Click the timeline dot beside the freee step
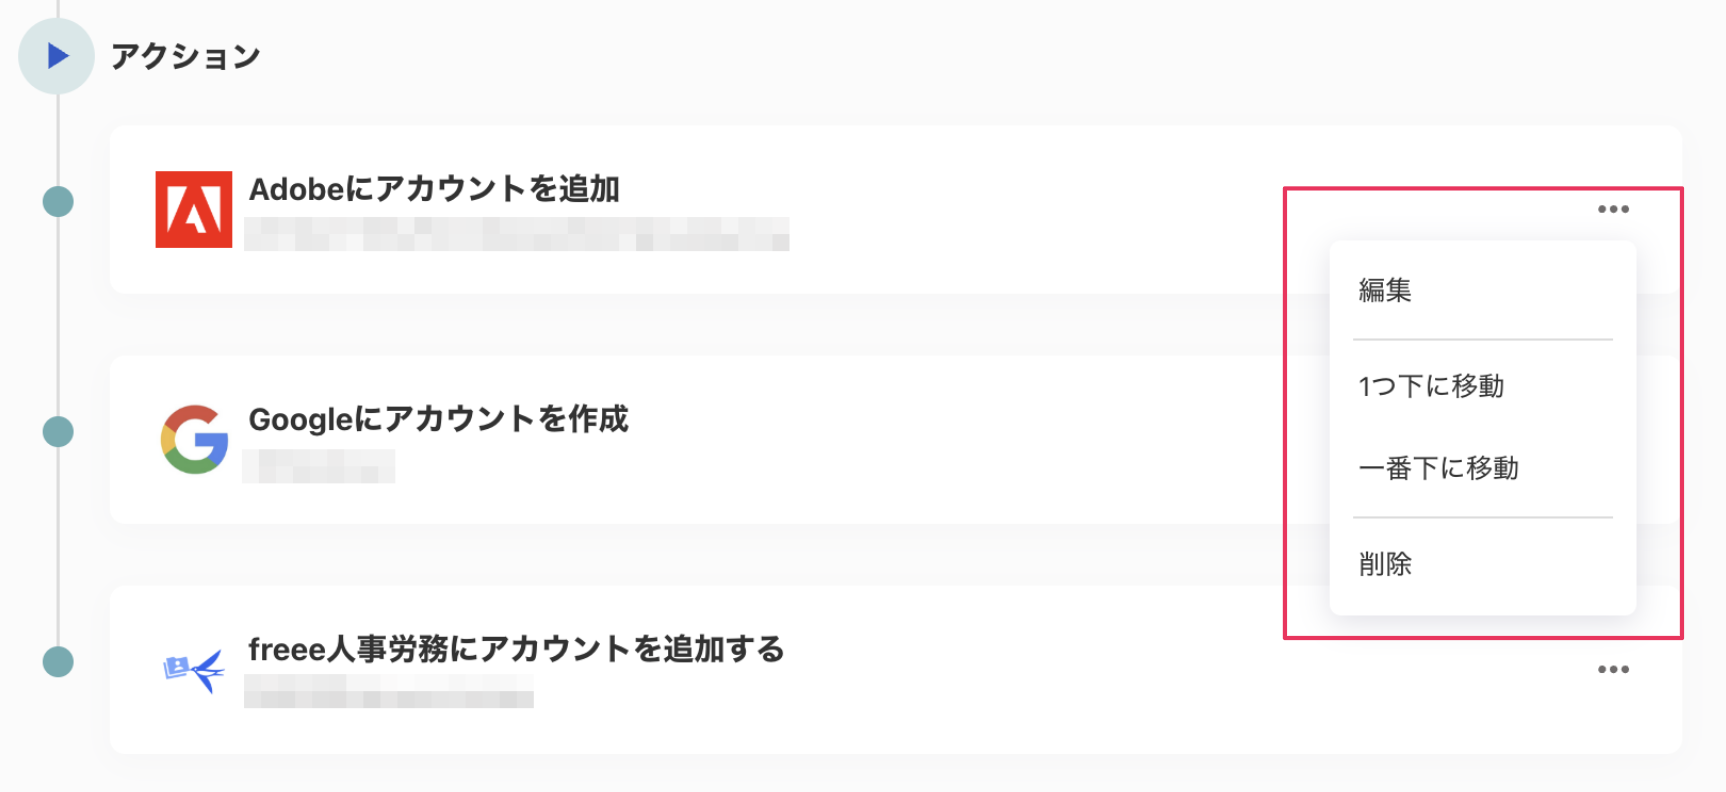 click(x=57, y=662)
